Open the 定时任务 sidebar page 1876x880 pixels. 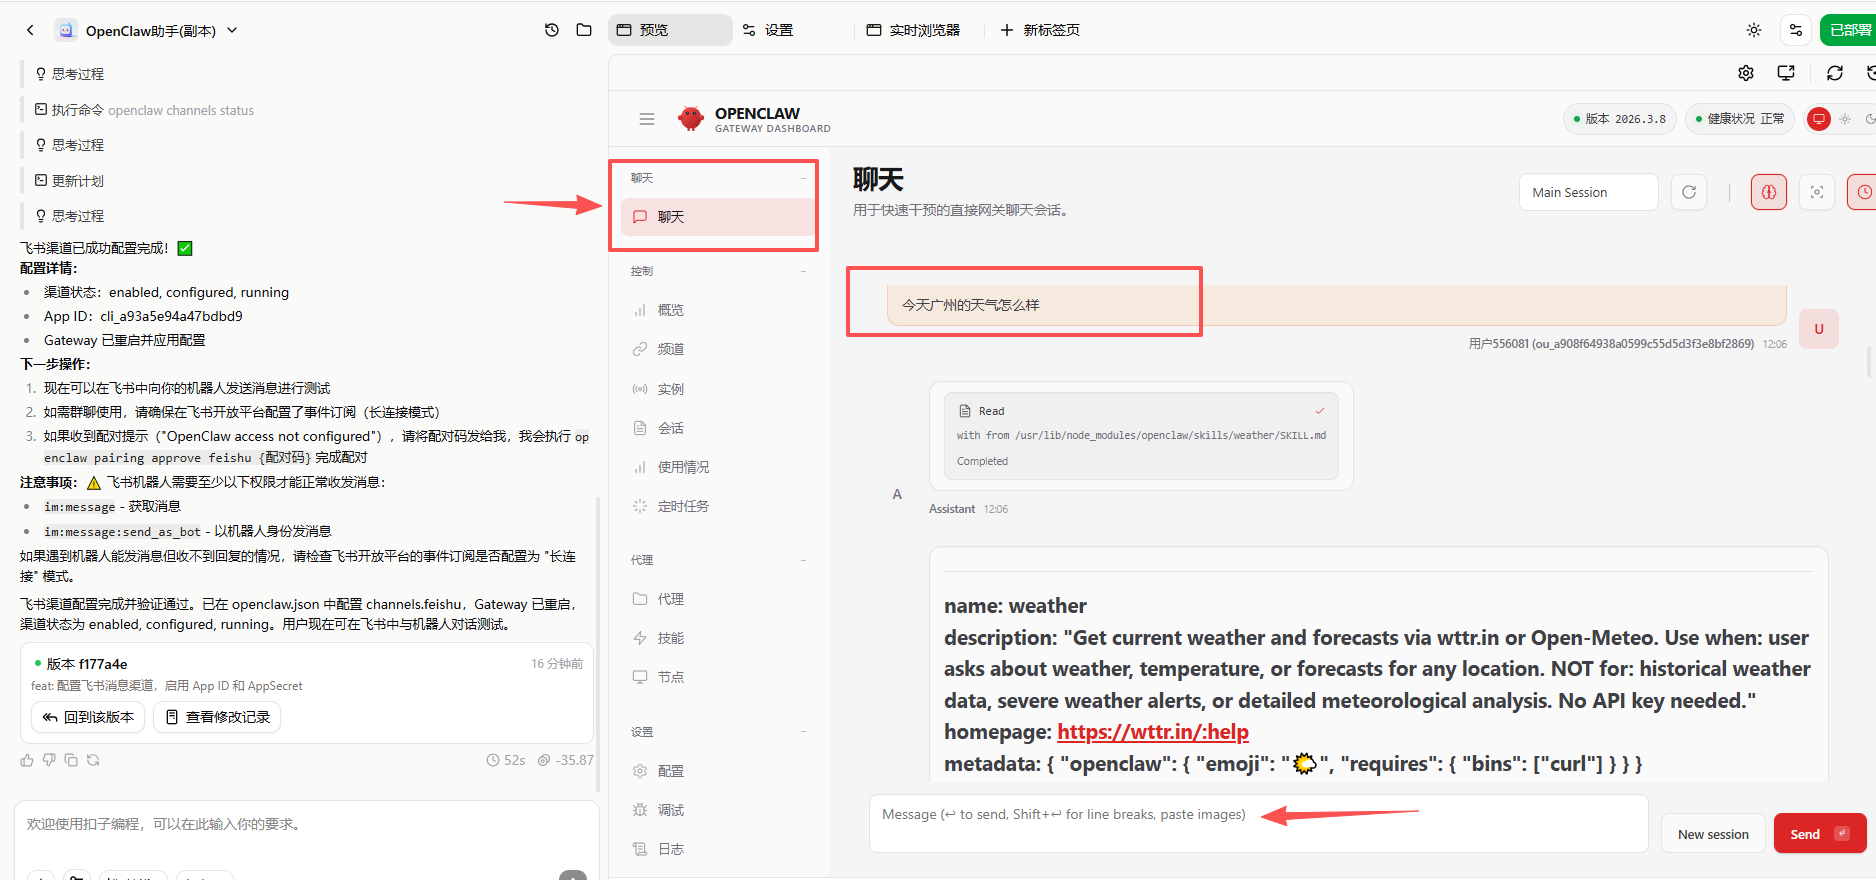coord(718,506)
